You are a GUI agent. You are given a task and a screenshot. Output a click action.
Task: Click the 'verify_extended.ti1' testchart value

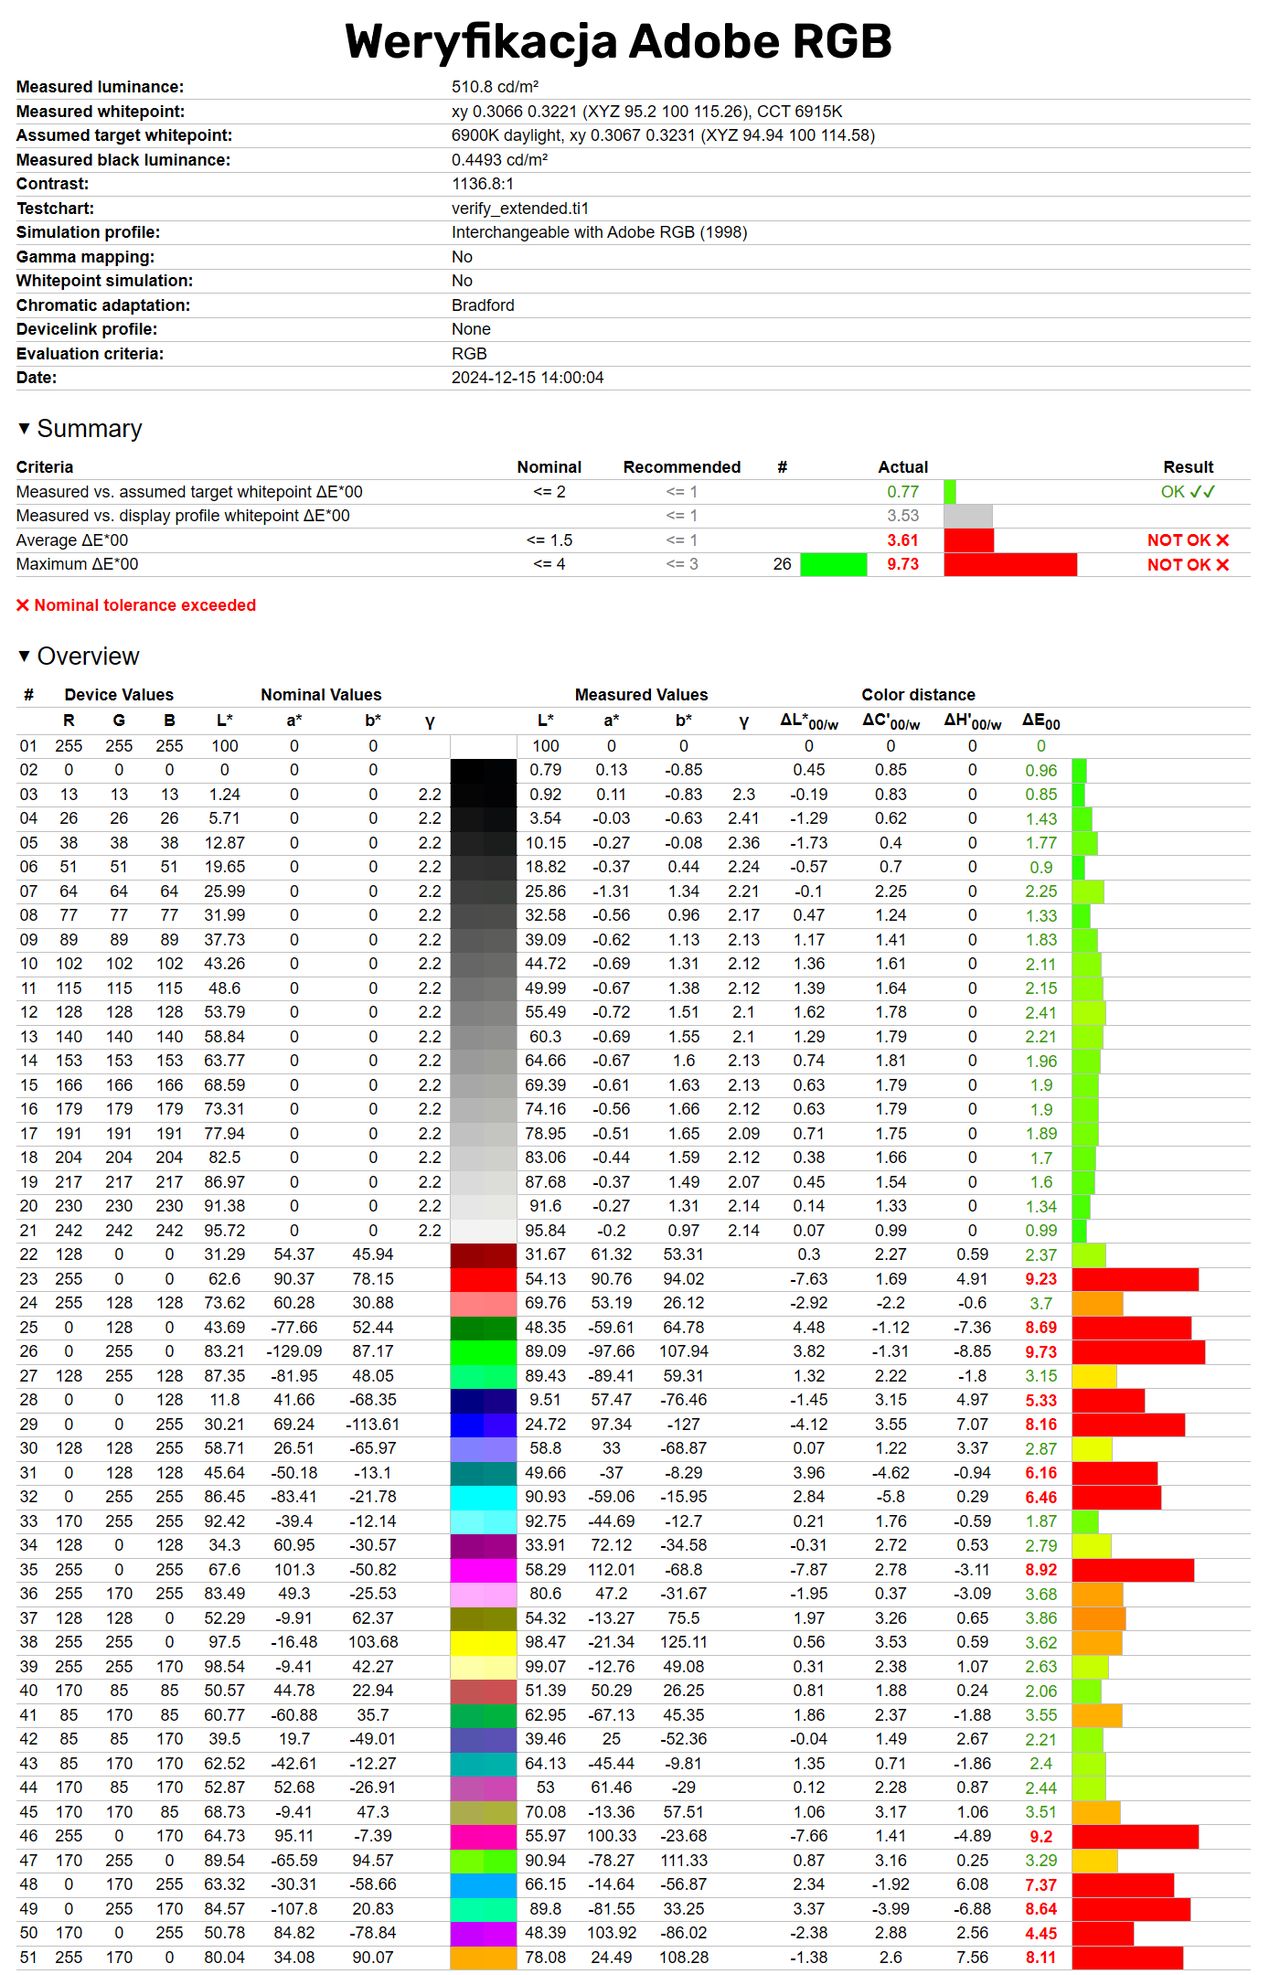point(520,208)
